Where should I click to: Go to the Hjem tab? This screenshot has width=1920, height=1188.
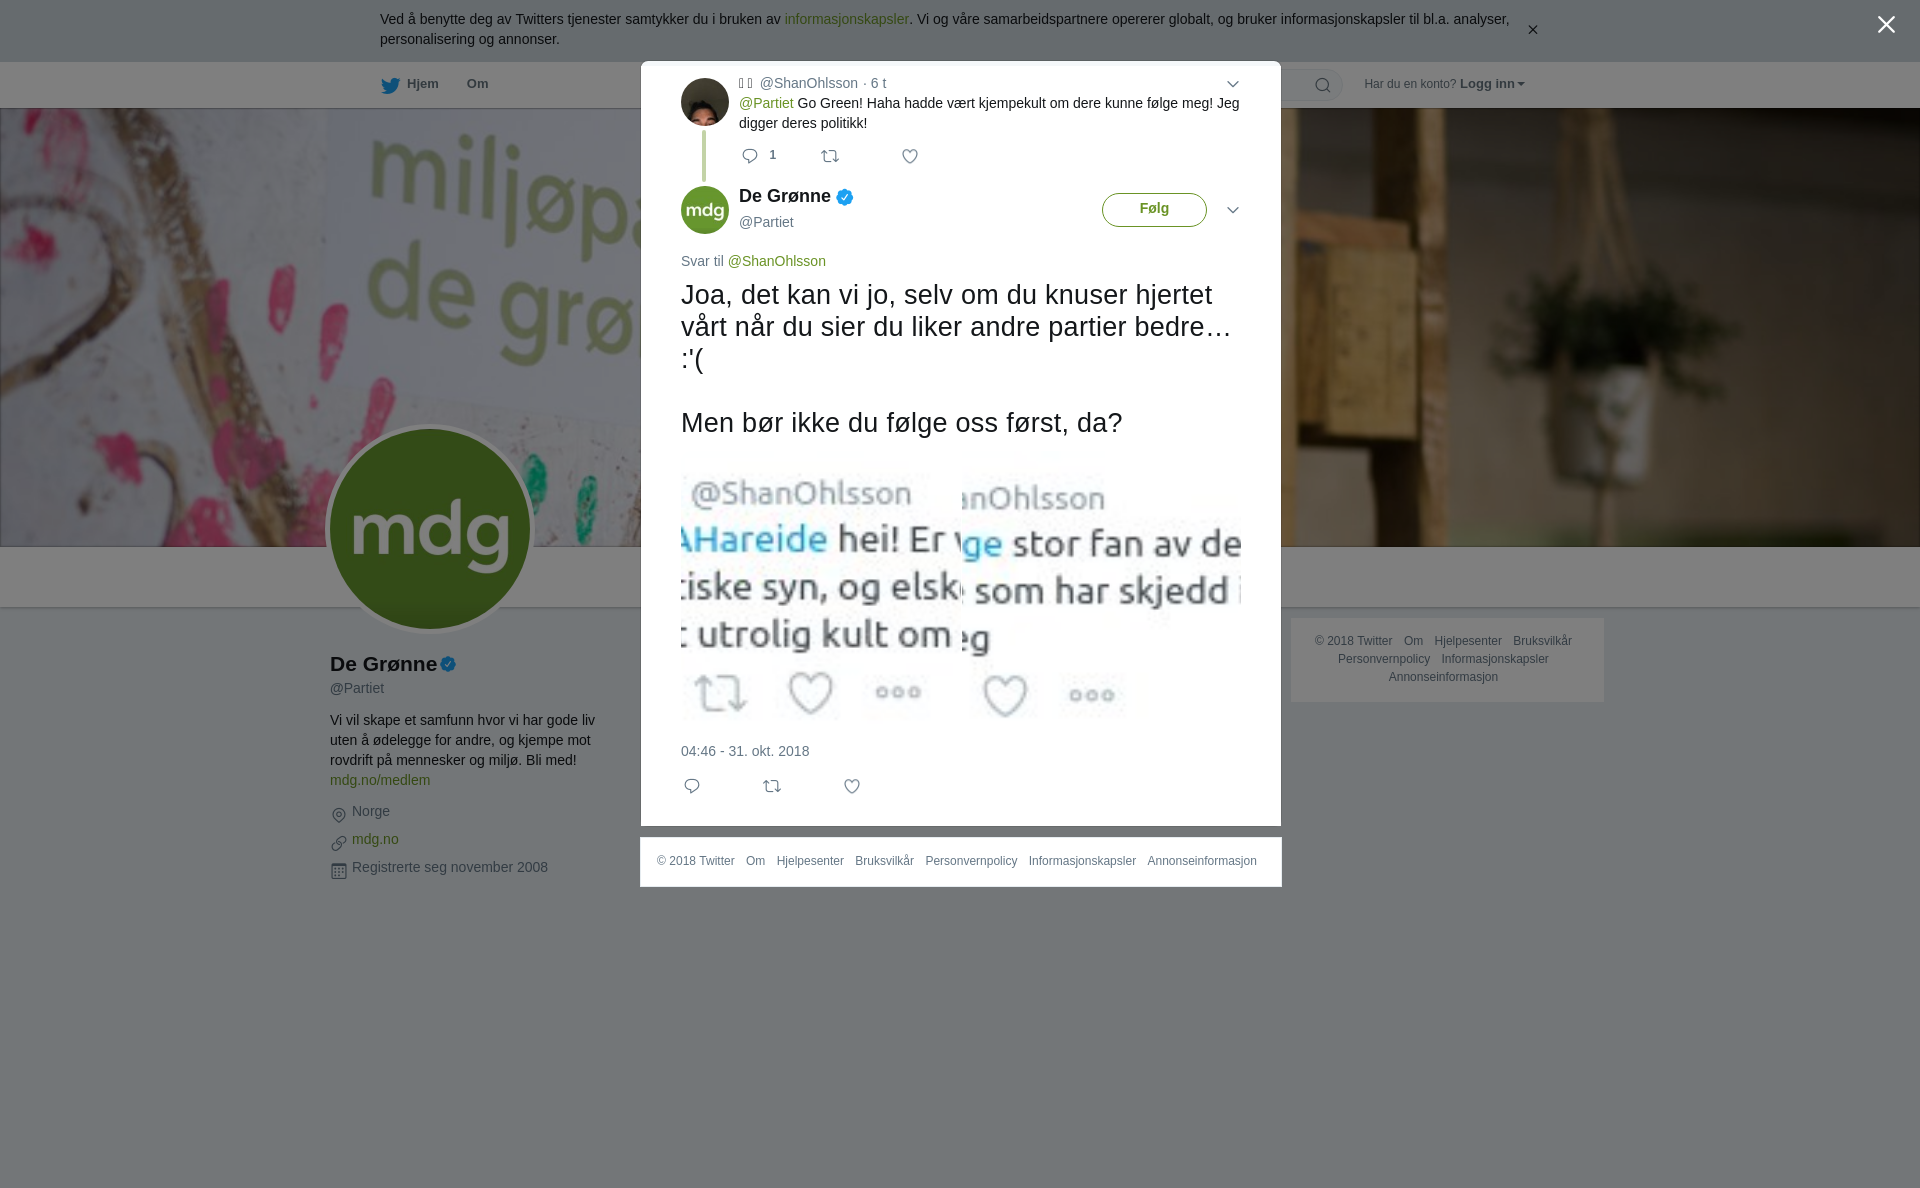pyautogui.click(x=410, y=84)
